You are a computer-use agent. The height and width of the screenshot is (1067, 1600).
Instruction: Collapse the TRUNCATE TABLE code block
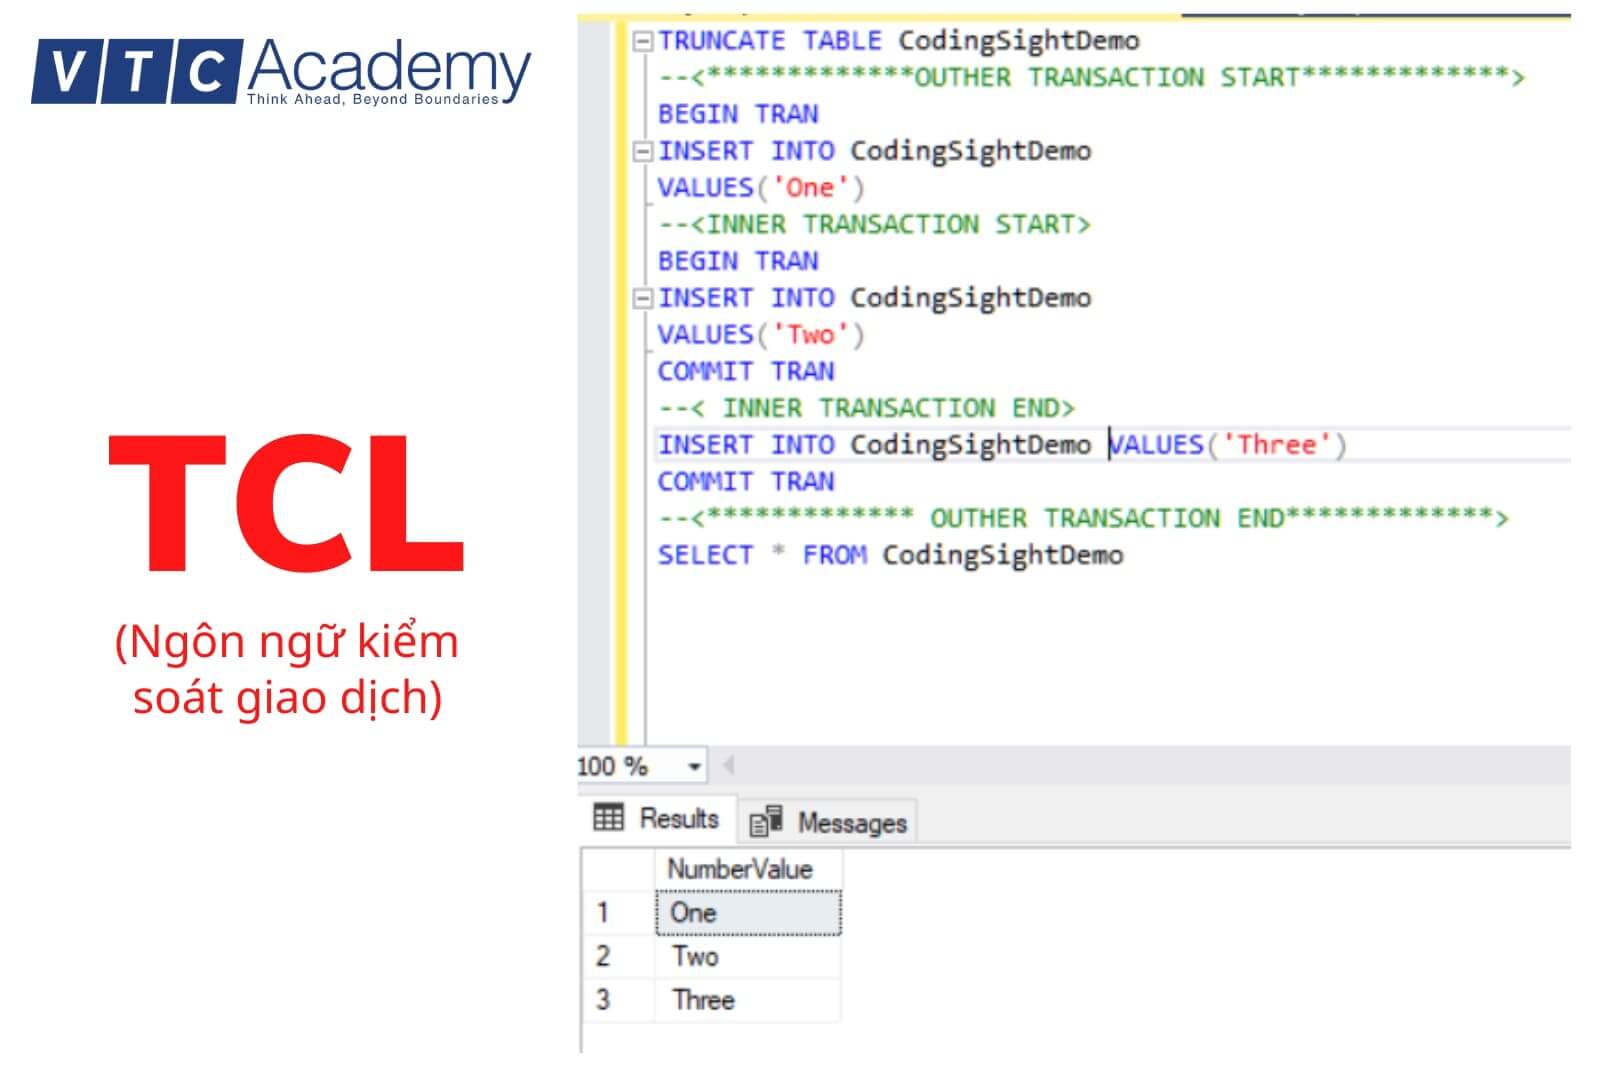(643, 41)
